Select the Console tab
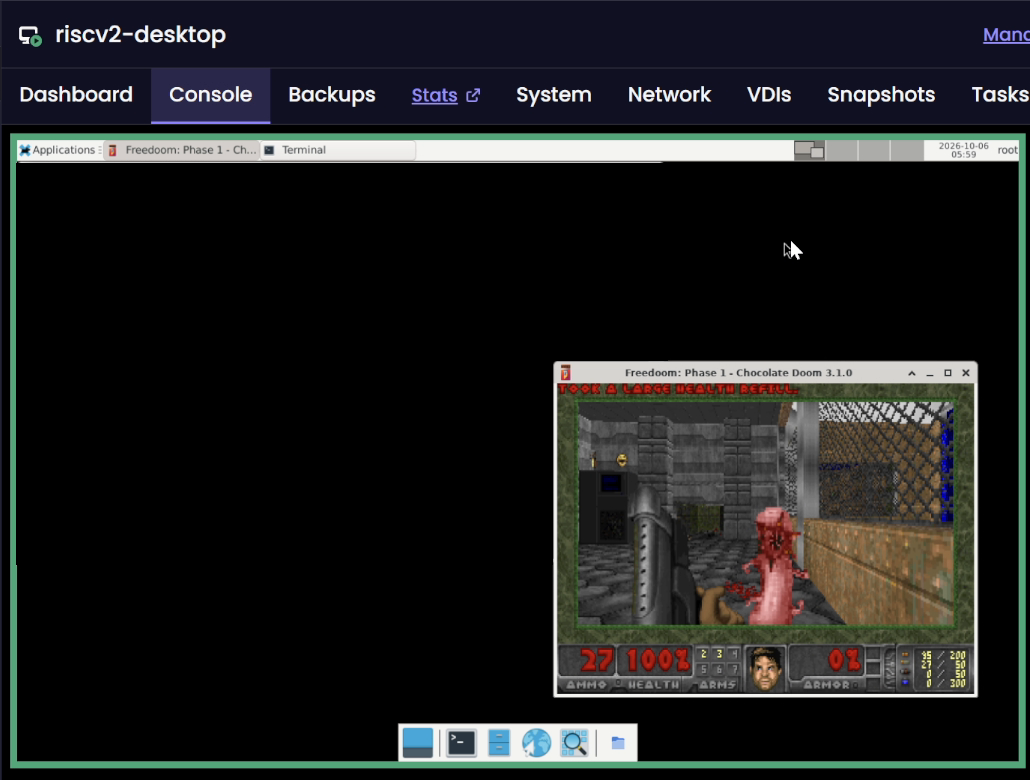The height and width of the screenshot is (780, 1030). pyautogui.click(x=210, y=95)
